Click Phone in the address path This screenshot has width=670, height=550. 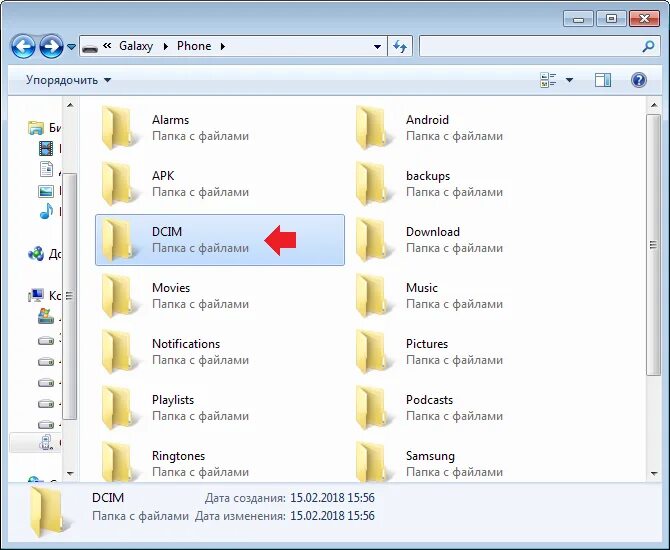coord(194,46)
